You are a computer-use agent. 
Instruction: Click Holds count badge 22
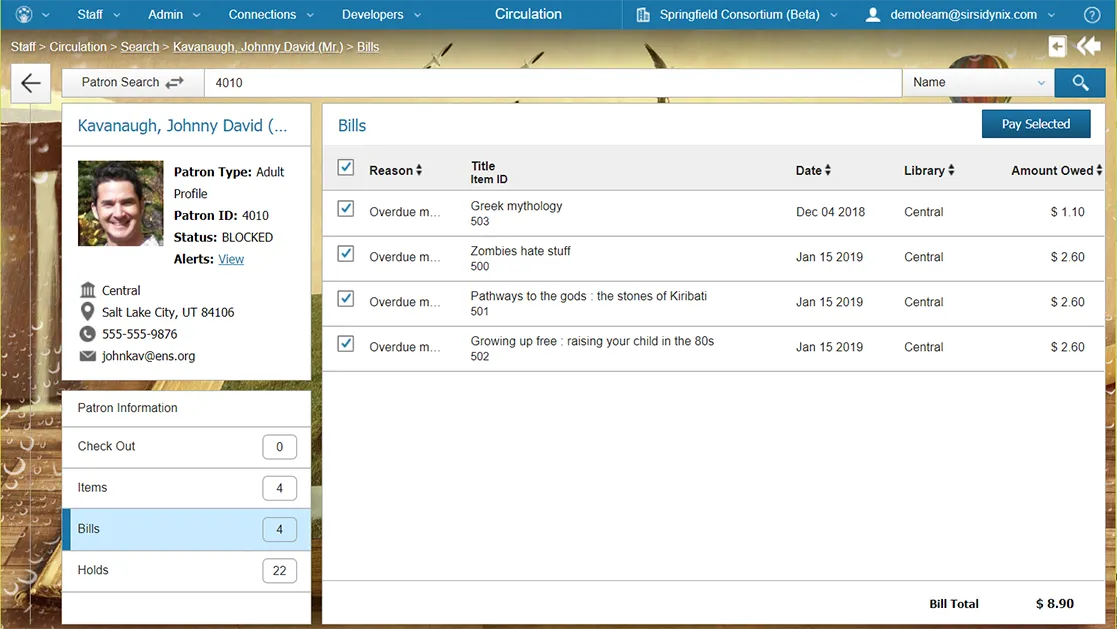(279, 571)
